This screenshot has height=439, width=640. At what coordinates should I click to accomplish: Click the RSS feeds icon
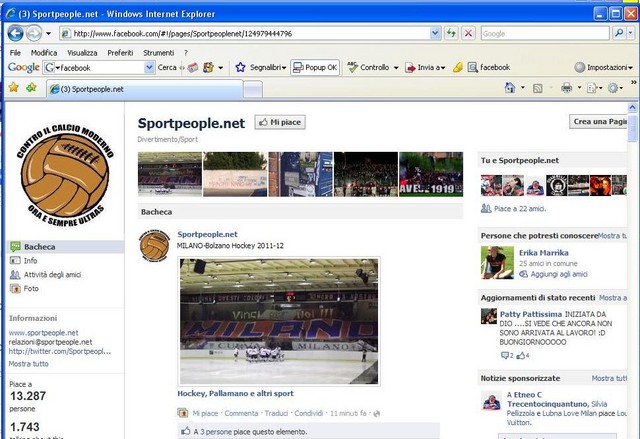click(x=538, y=88)
